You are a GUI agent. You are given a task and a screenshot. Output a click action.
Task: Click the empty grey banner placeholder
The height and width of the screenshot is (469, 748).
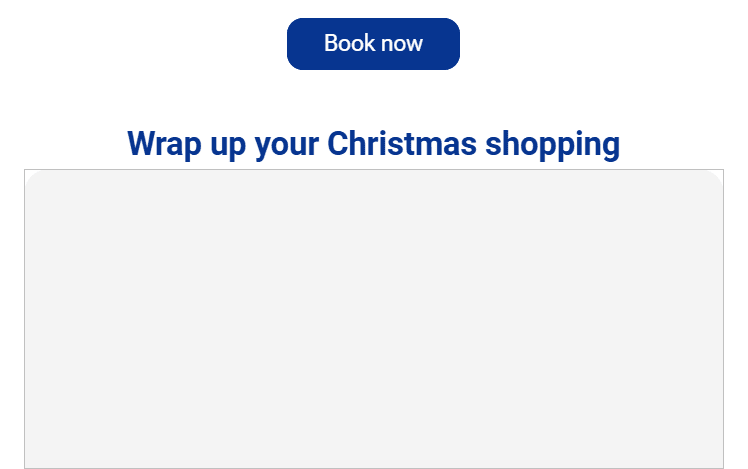(x=373, y=318)
